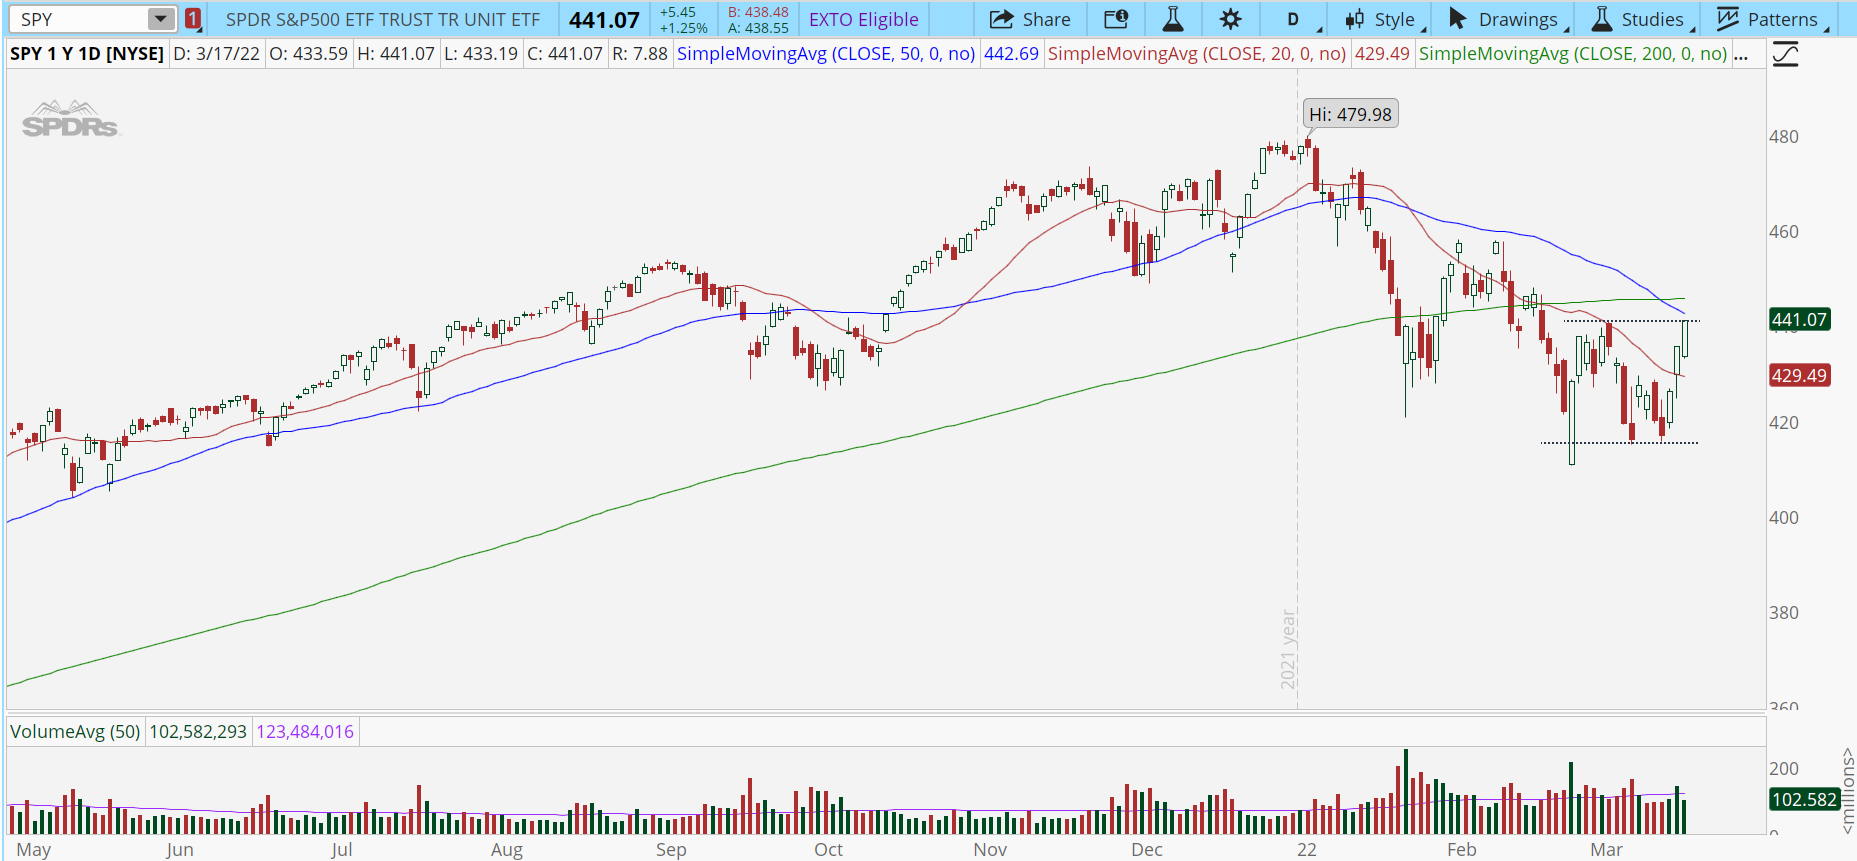Click the 429.49 value in the header
Screen dimensions: 1857x861
tap(1382, 54)
